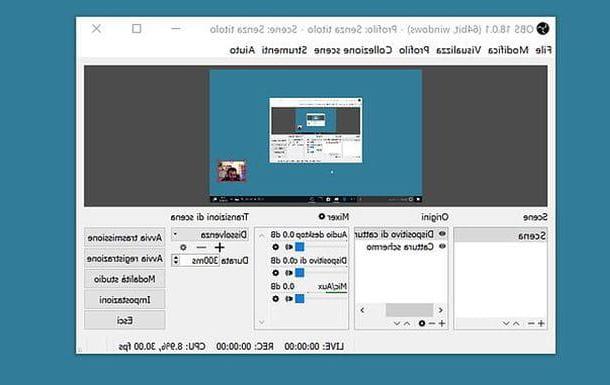The width and height of the screenshot is (610, 385).
Task: Click the Mic/Aux volume slider handle
Action: 299,299
